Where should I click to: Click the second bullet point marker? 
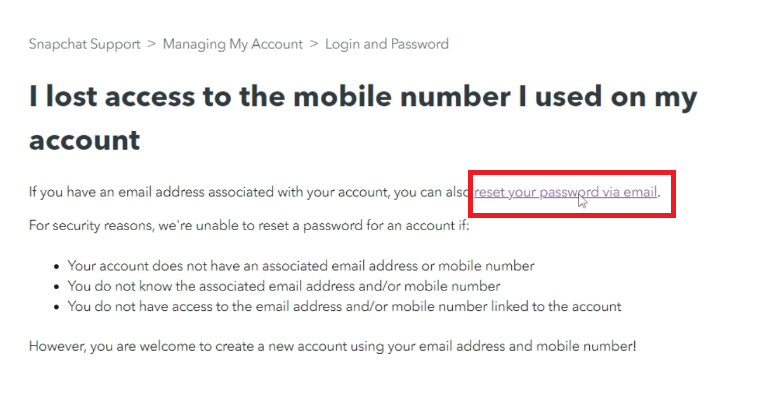click(x=55, y=287)
